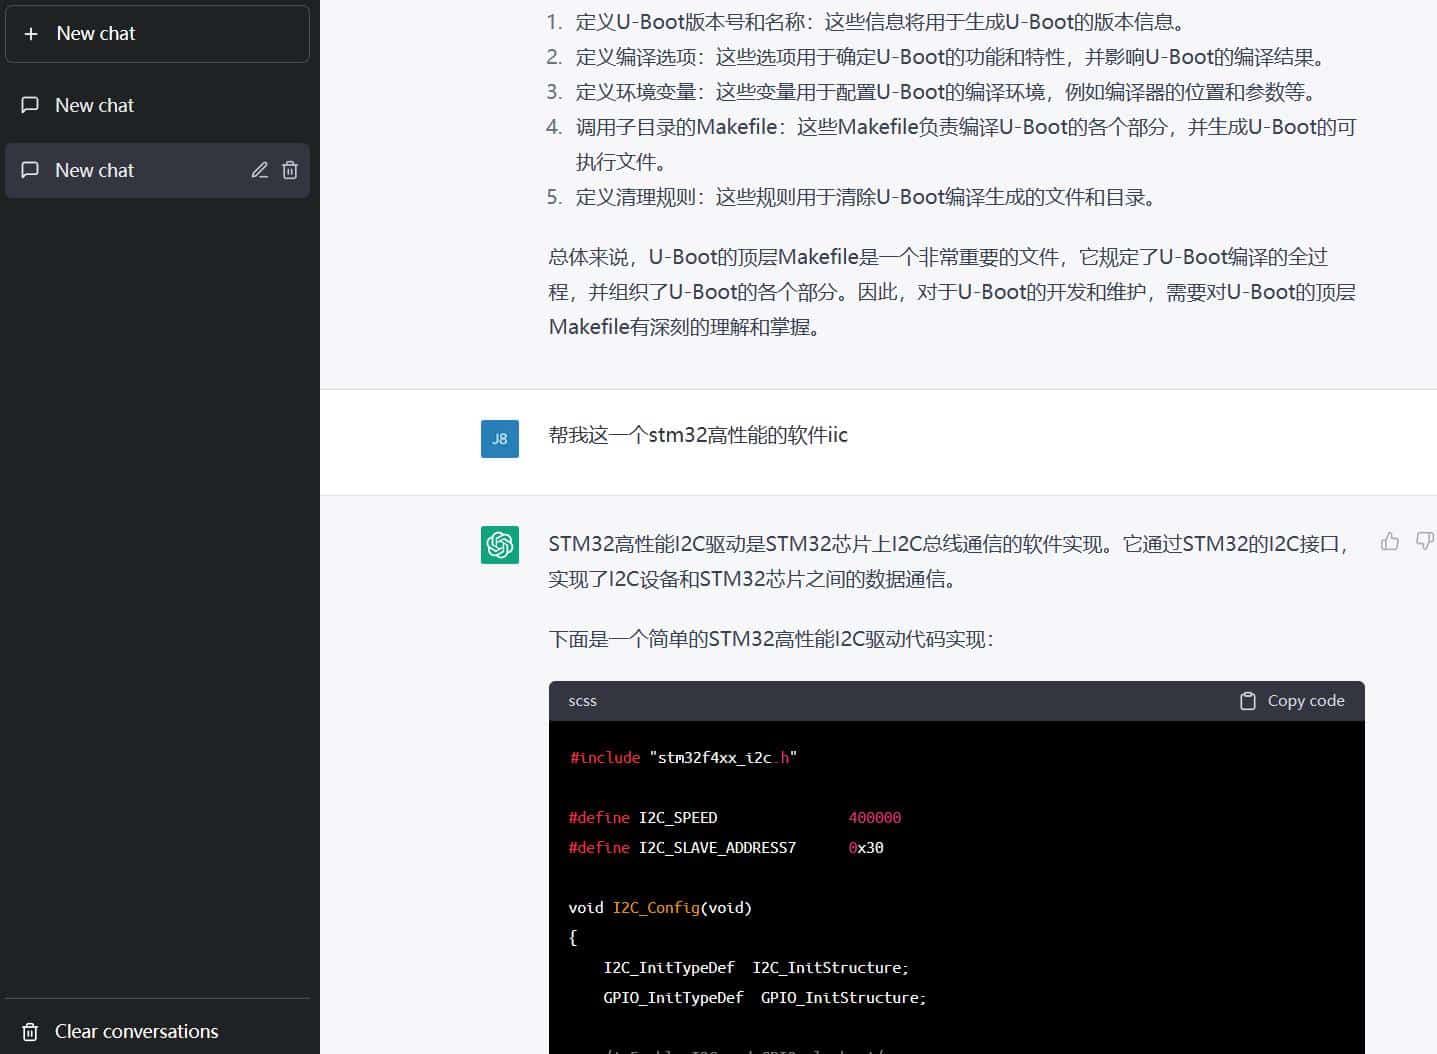
Task: Click the I2C_SPEED define line
Action: tap(735, 818)
